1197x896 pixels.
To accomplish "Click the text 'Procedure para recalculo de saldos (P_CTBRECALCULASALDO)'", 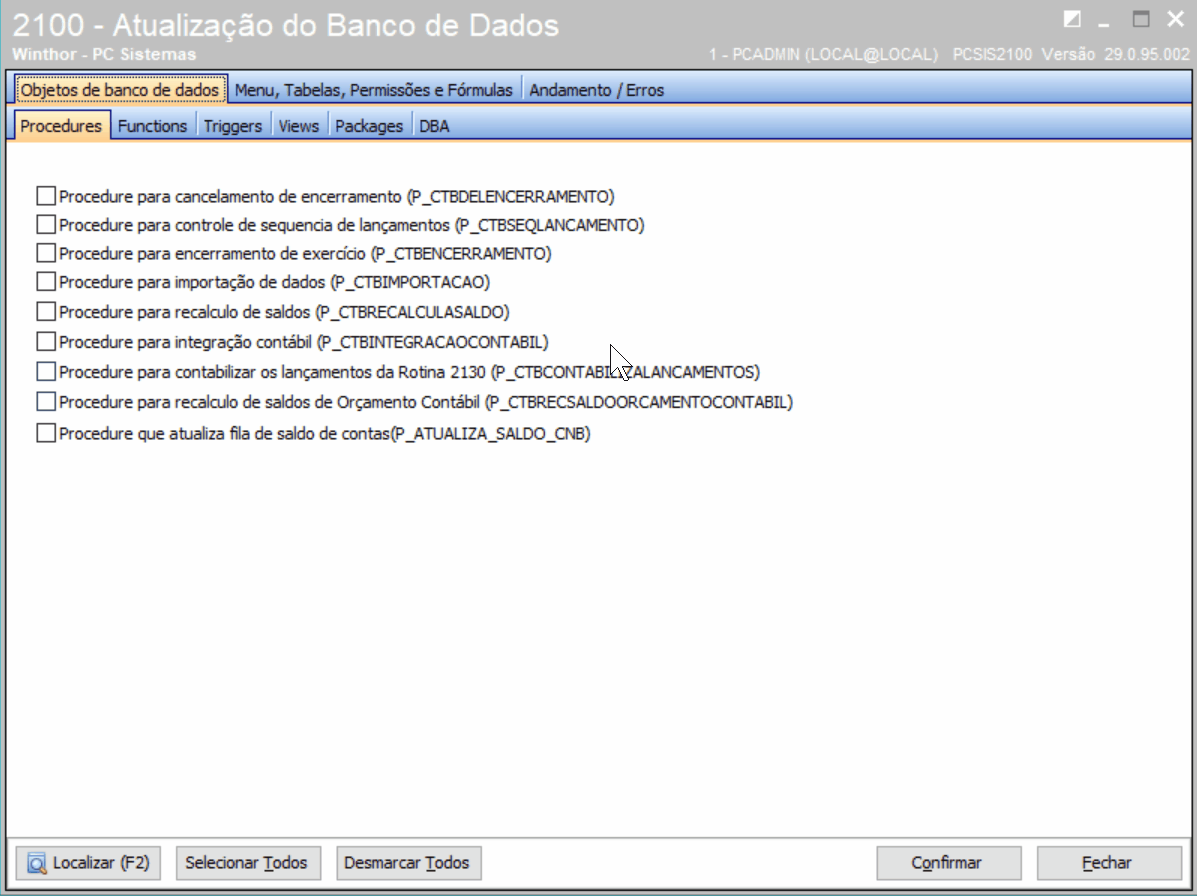I will pos(284,311).
